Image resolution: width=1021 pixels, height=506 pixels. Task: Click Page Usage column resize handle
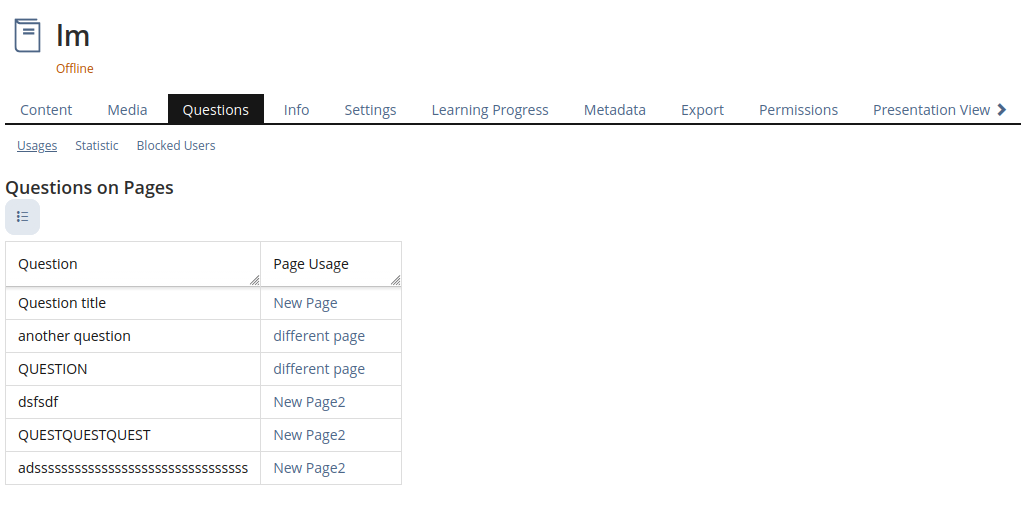395,281
